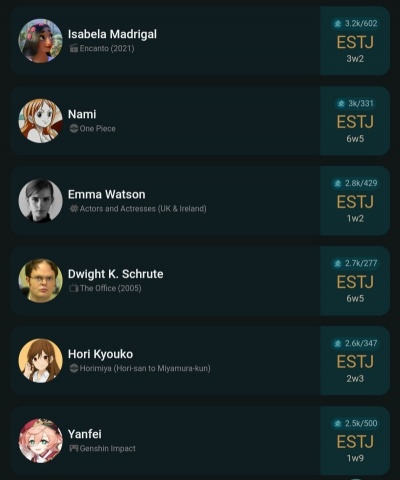Click the vote icon beside 2.7k/277
The width and height of the screenshot is (400, 480).
point(338,263)
